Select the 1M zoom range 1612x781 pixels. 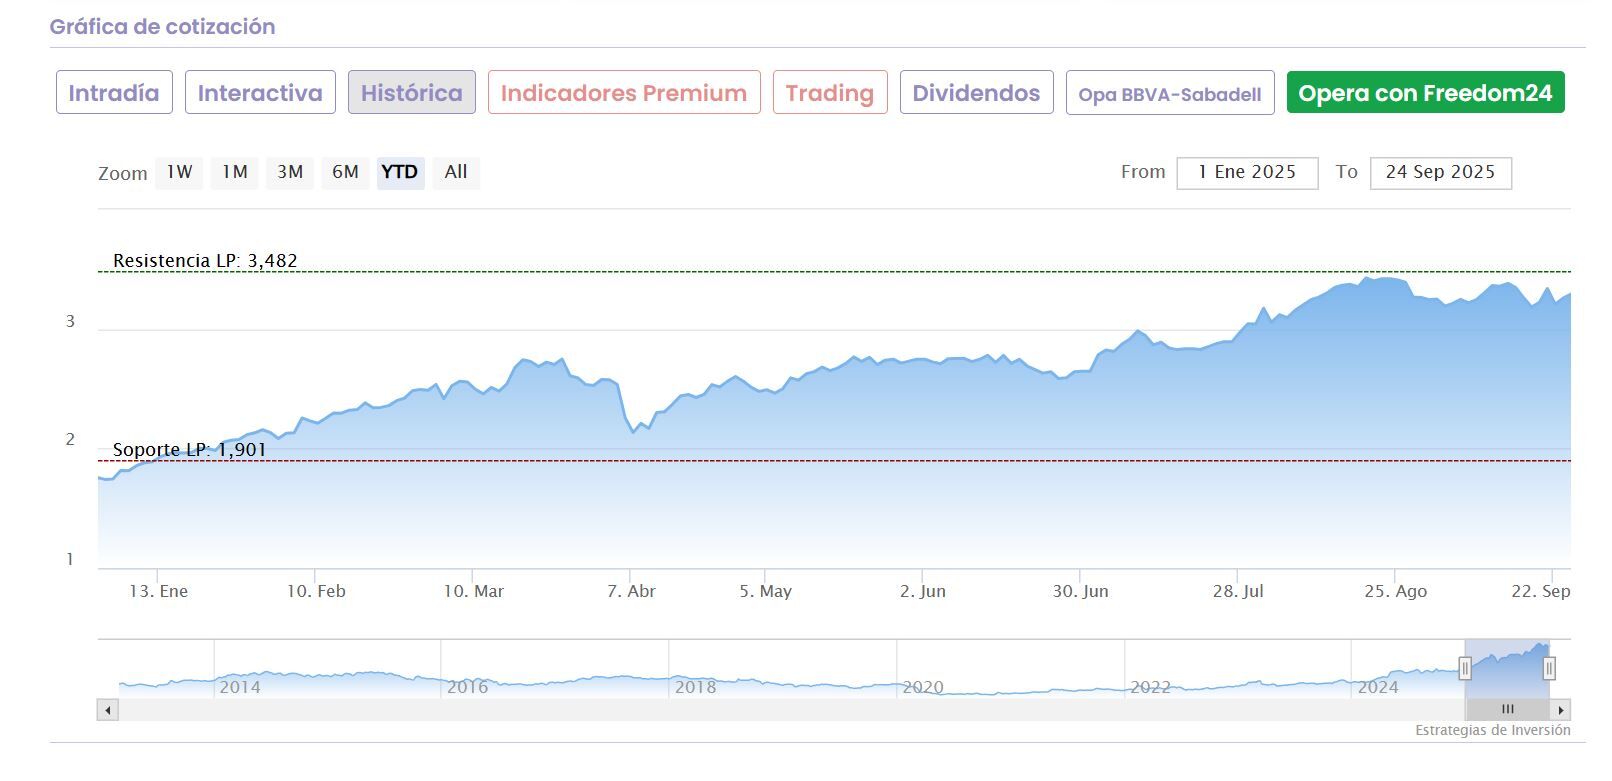click(235, 172)
